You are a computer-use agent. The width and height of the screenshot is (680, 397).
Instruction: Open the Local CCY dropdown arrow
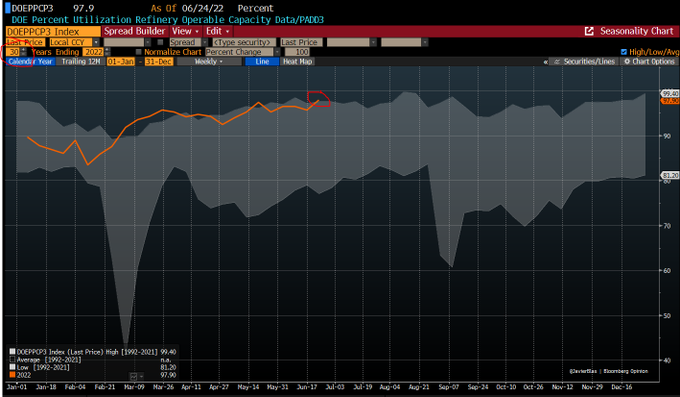pos(96,42)
